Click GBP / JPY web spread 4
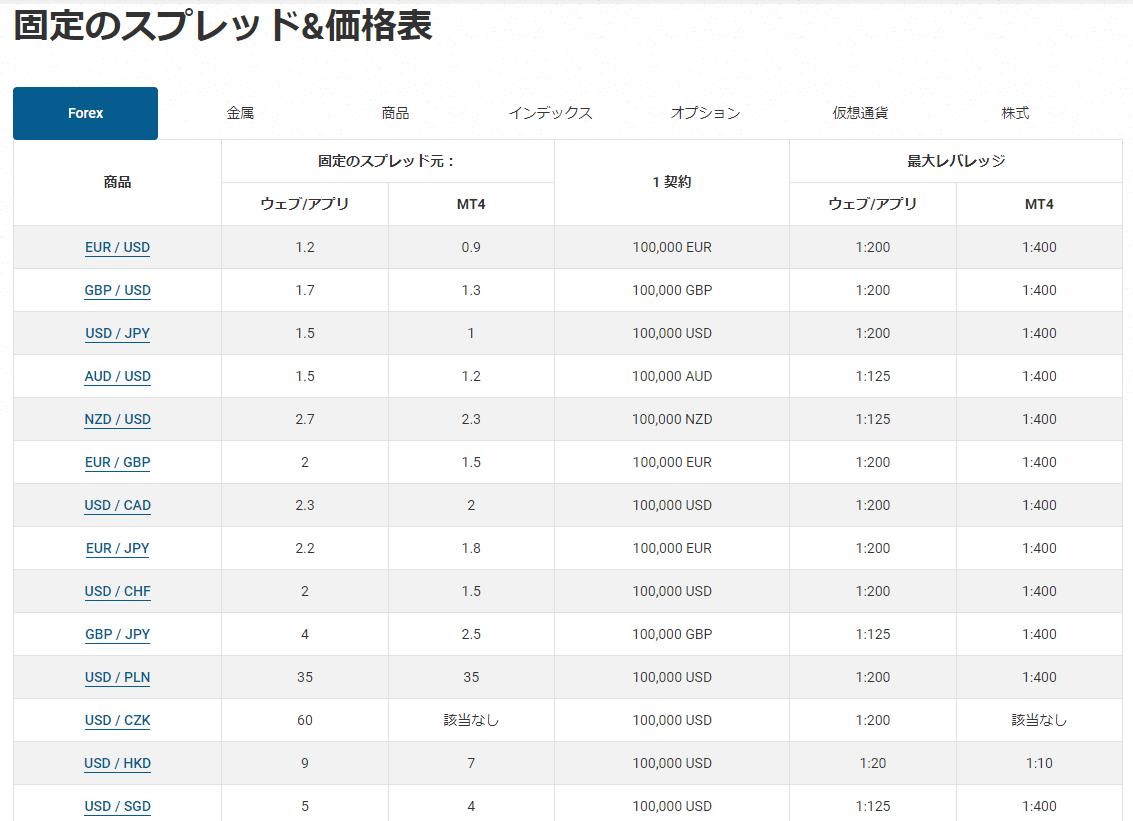The width and height of the screenshot is (1133, 821). point(305,635)
